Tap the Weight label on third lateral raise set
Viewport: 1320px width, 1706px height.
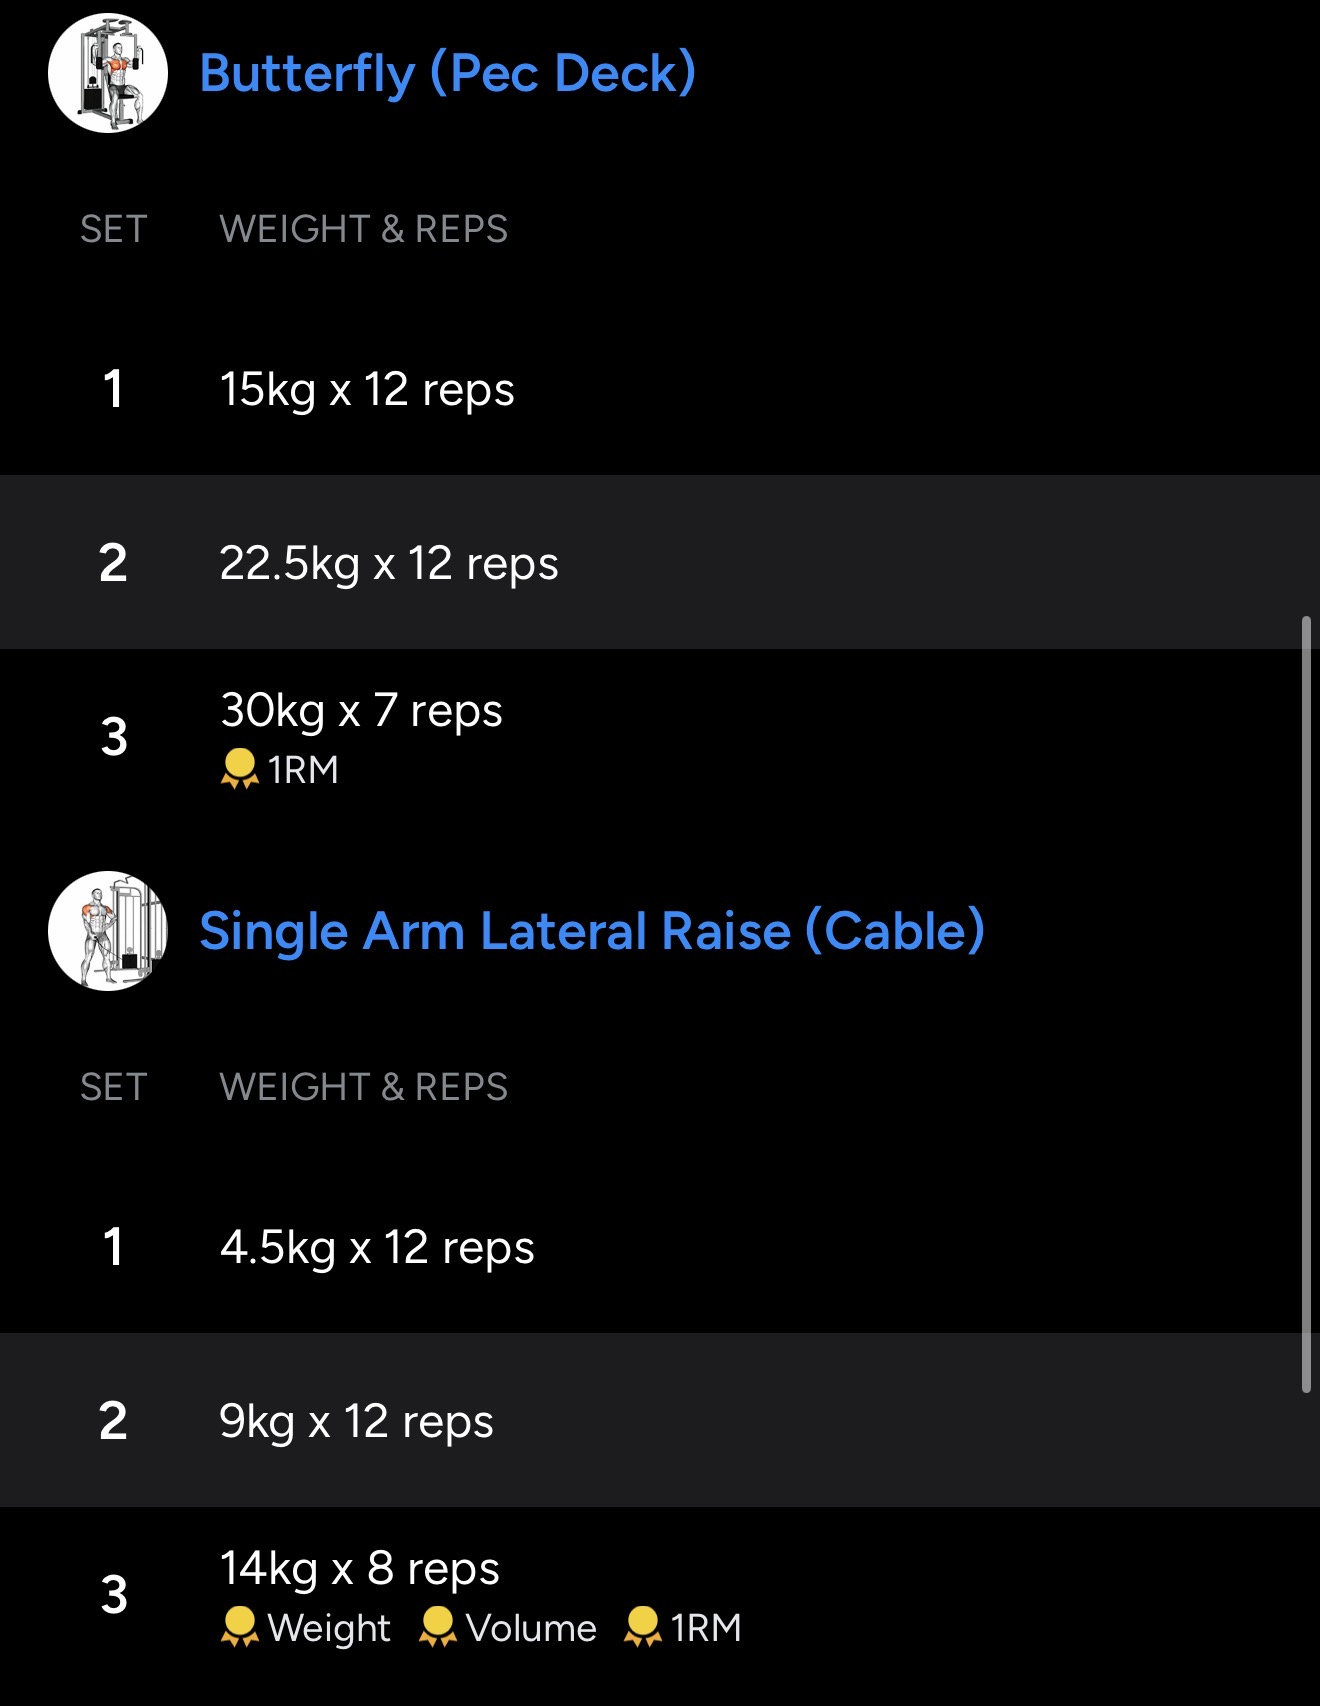pyautogui.click(x=329, y=1628)
